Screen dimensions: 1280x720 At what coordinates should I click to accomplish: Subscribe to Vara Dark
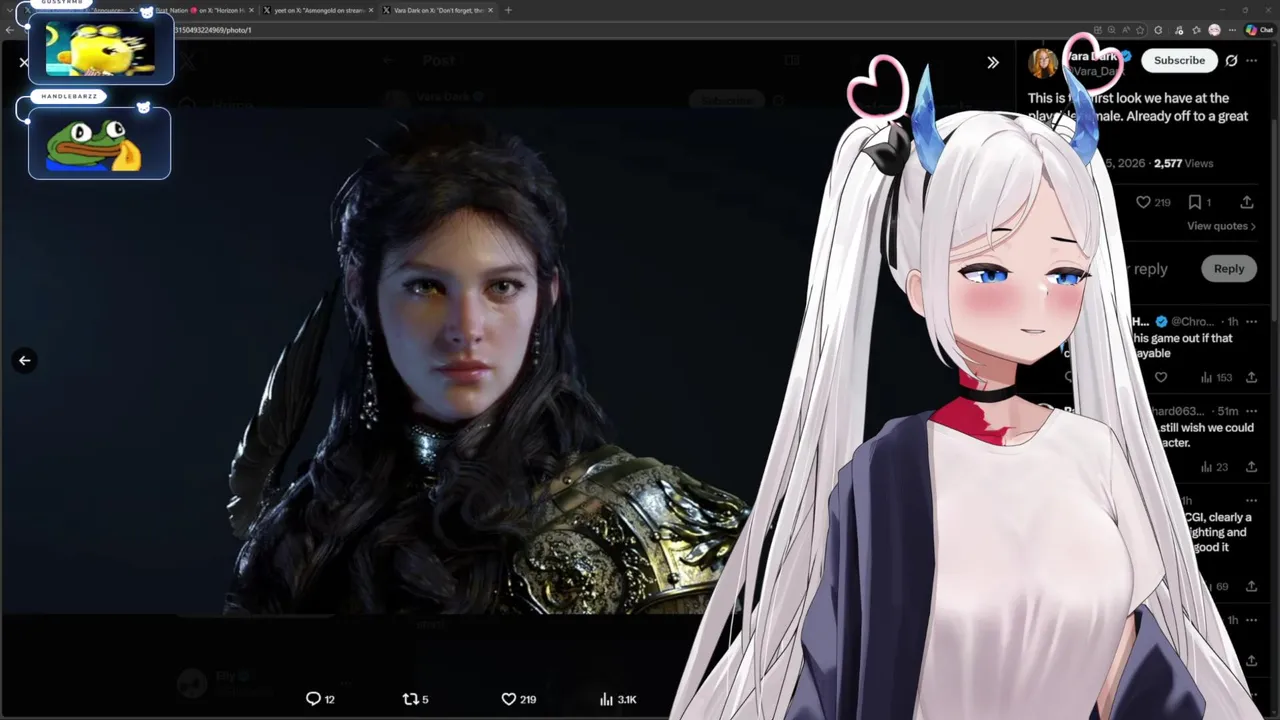1179,60
